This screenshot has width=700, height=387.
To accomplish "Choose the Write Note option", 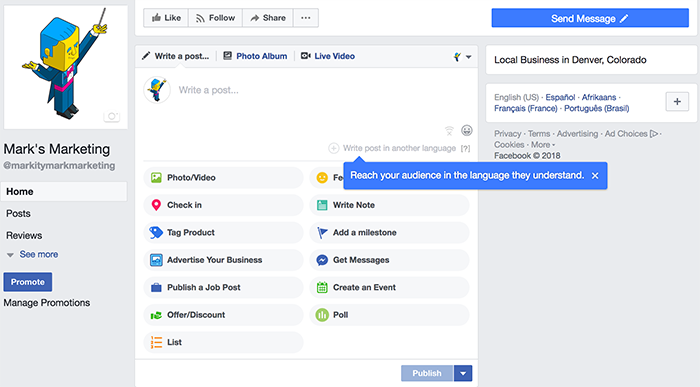I will (x=389, y=205).
